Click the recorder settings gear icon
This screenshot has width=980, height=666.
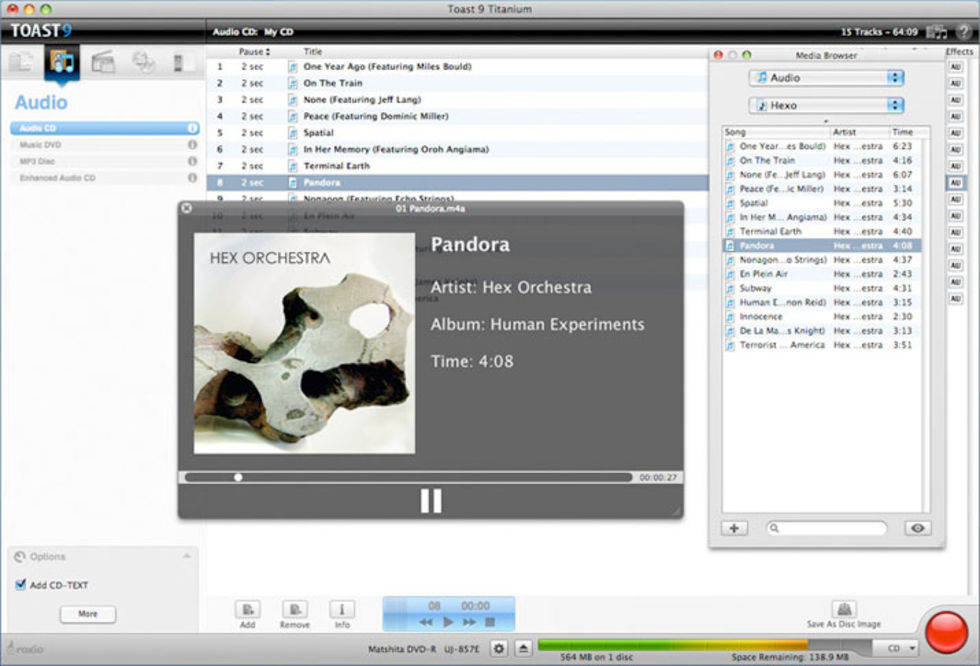(499, 649)
